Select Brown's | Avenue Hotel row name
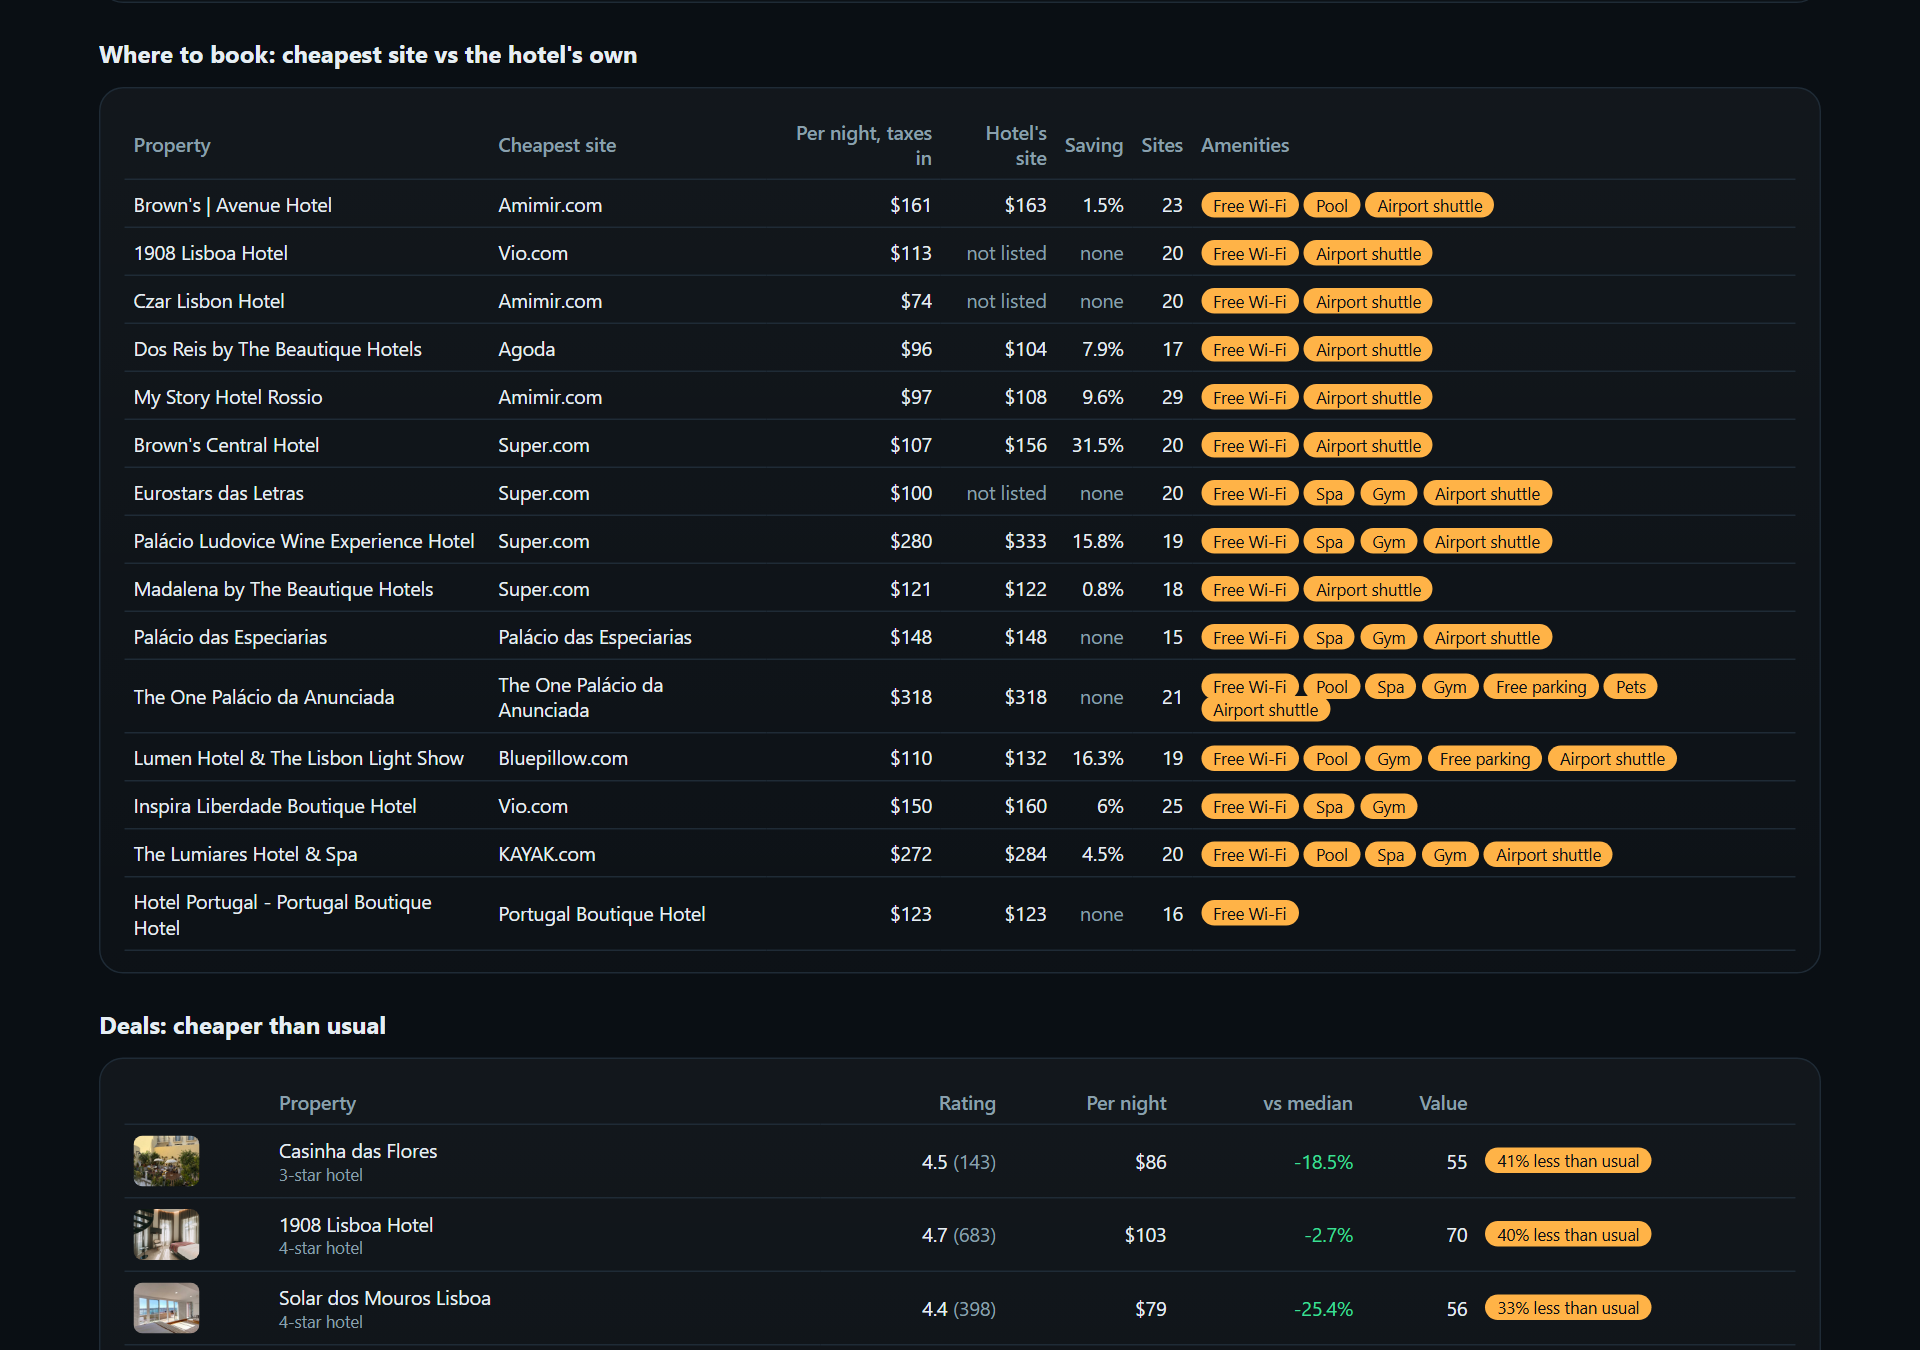This screenshot has height=1350, width=1920. click(x=233, y=205)
